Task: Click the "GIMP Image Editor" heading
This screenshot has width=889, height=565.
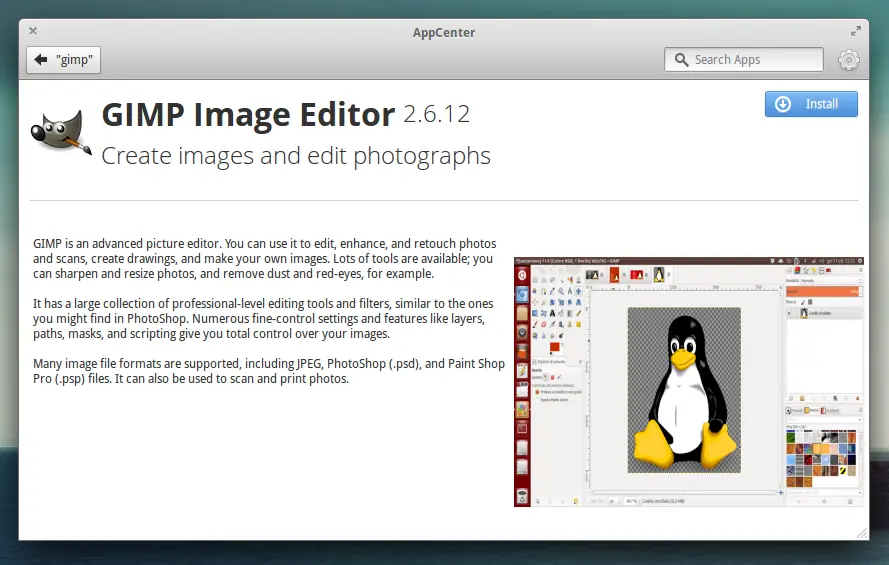Action: tap(248, 114)
